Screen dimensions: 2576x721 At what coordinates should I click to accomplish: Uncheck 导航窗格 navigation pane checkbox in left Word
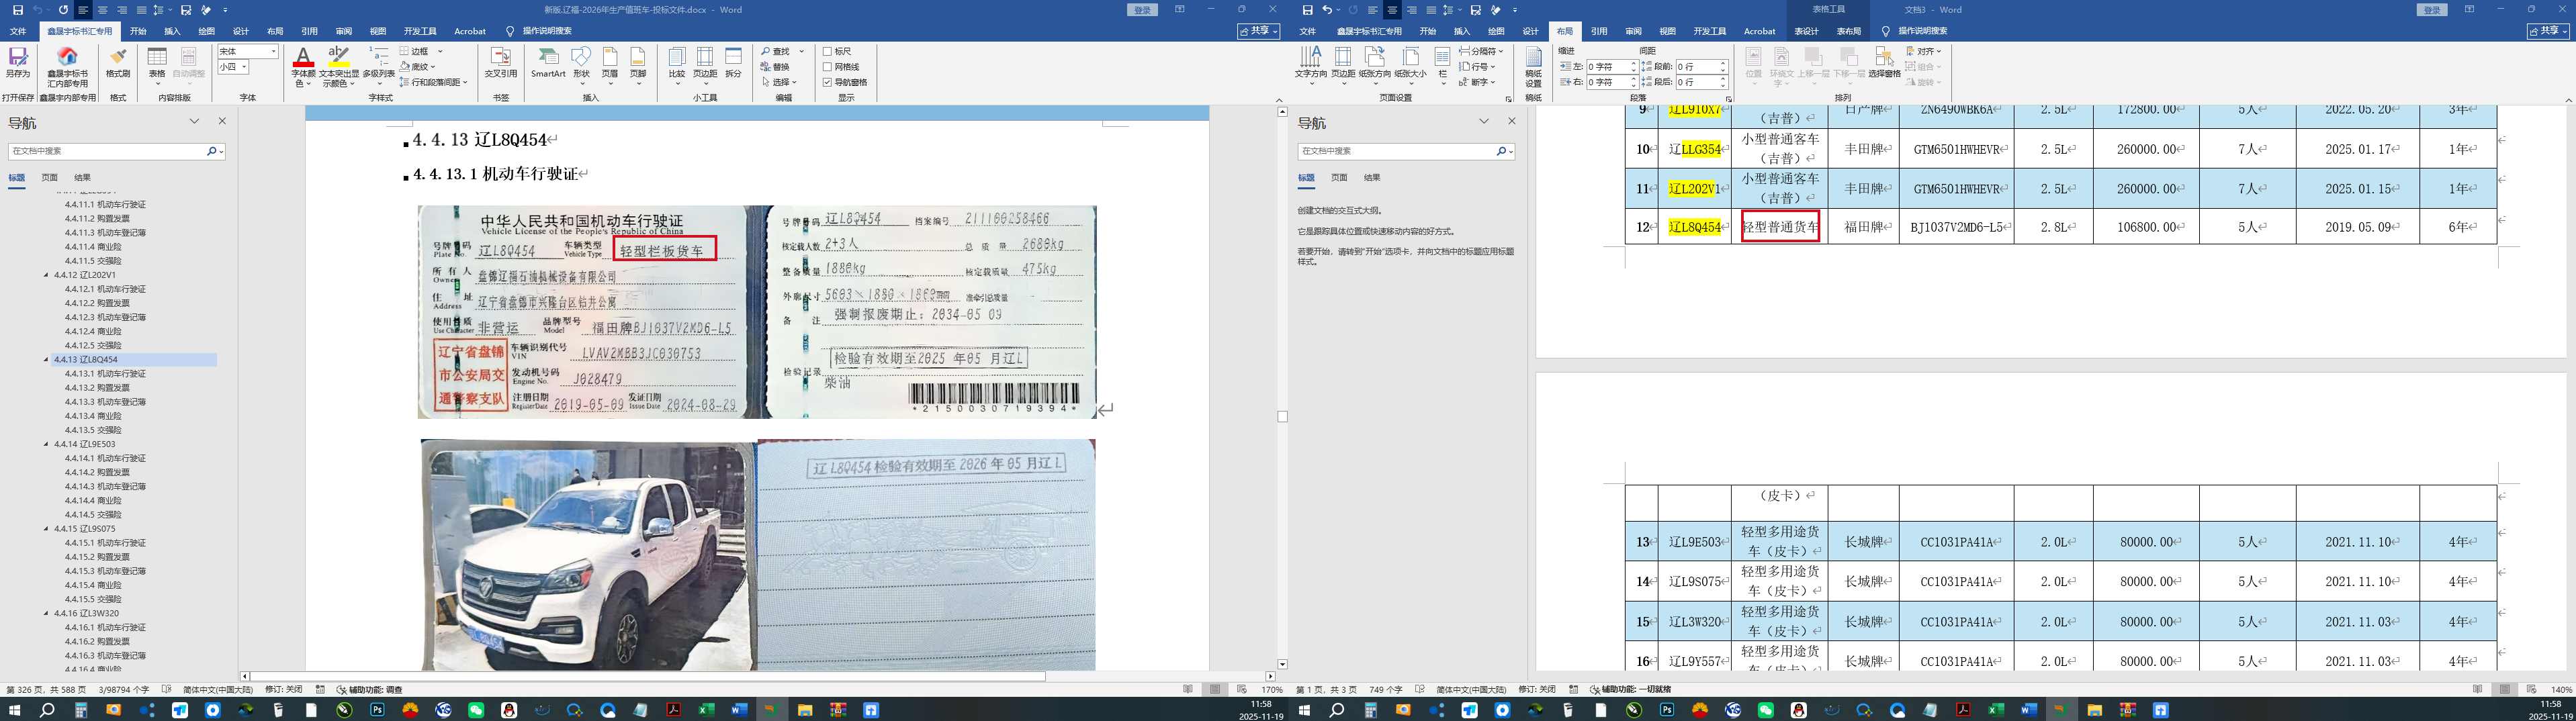click(828, 82)
